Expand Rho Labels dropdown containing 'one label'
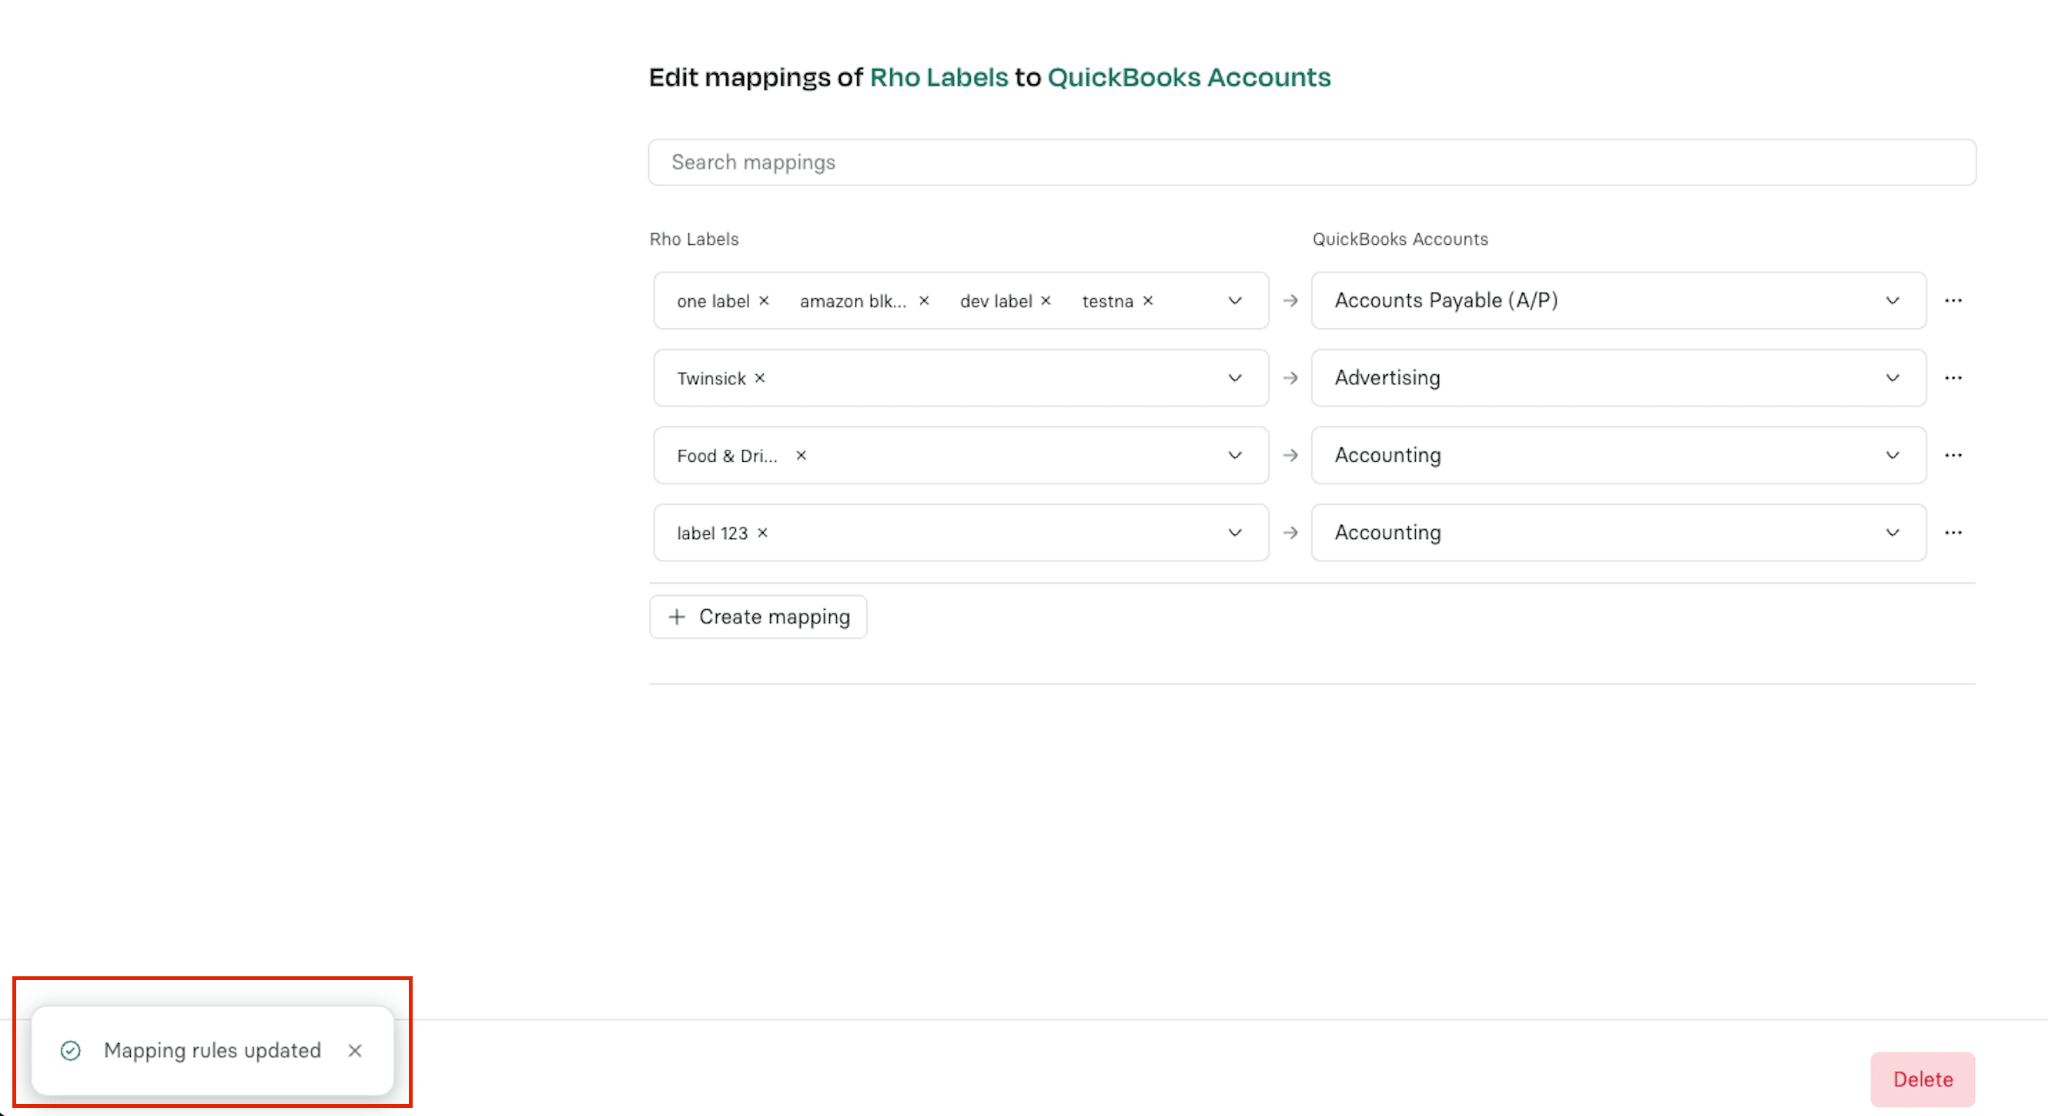The width and height of the screenshot is (2048, 1116). (1235, 301)
